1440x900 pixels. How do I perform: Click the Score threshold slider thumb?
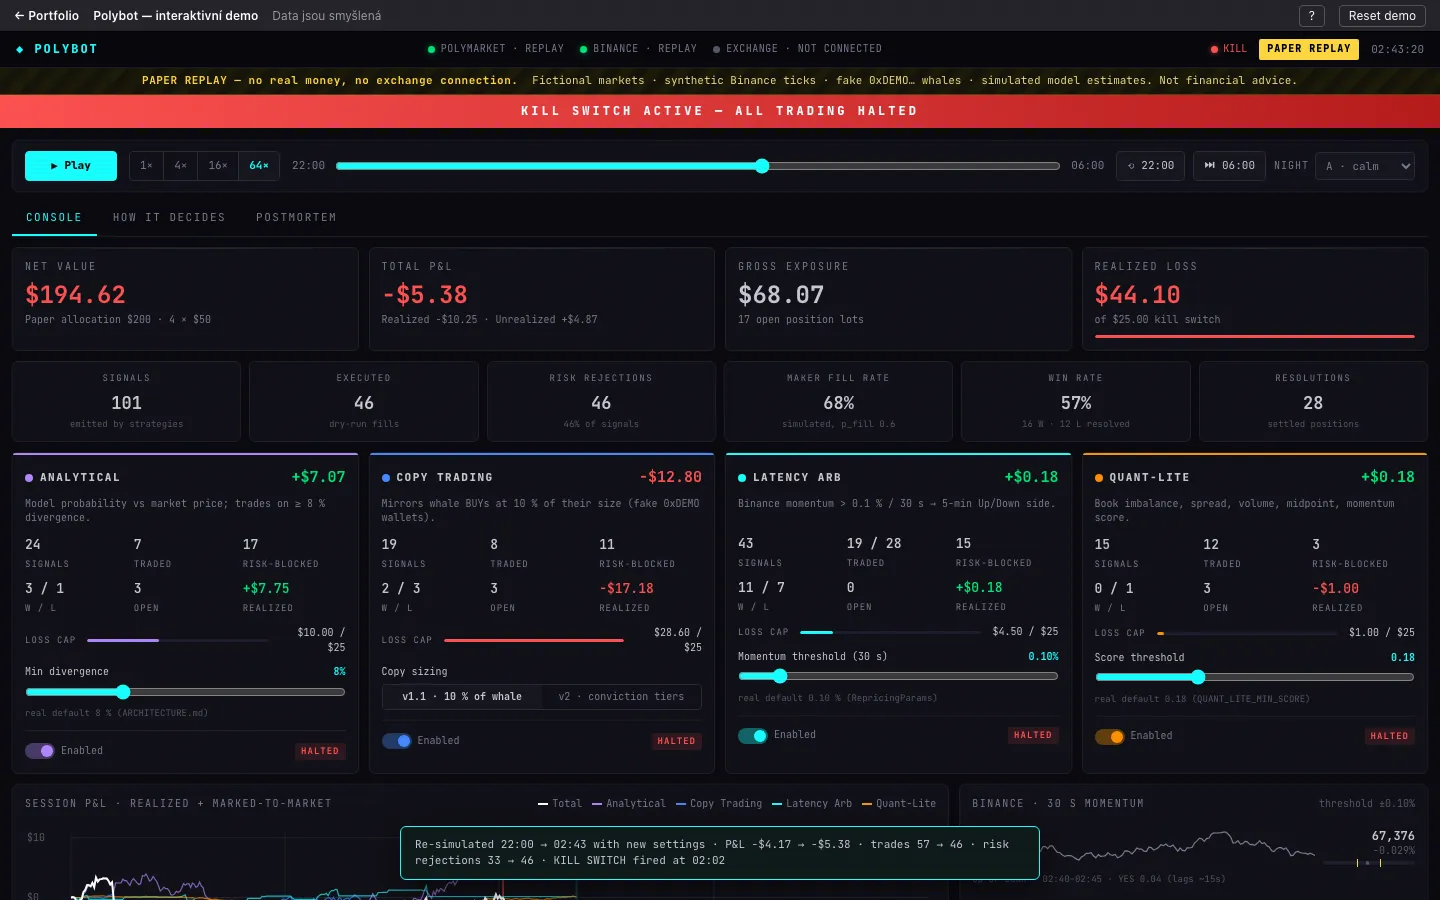(x=1198, y=677)
